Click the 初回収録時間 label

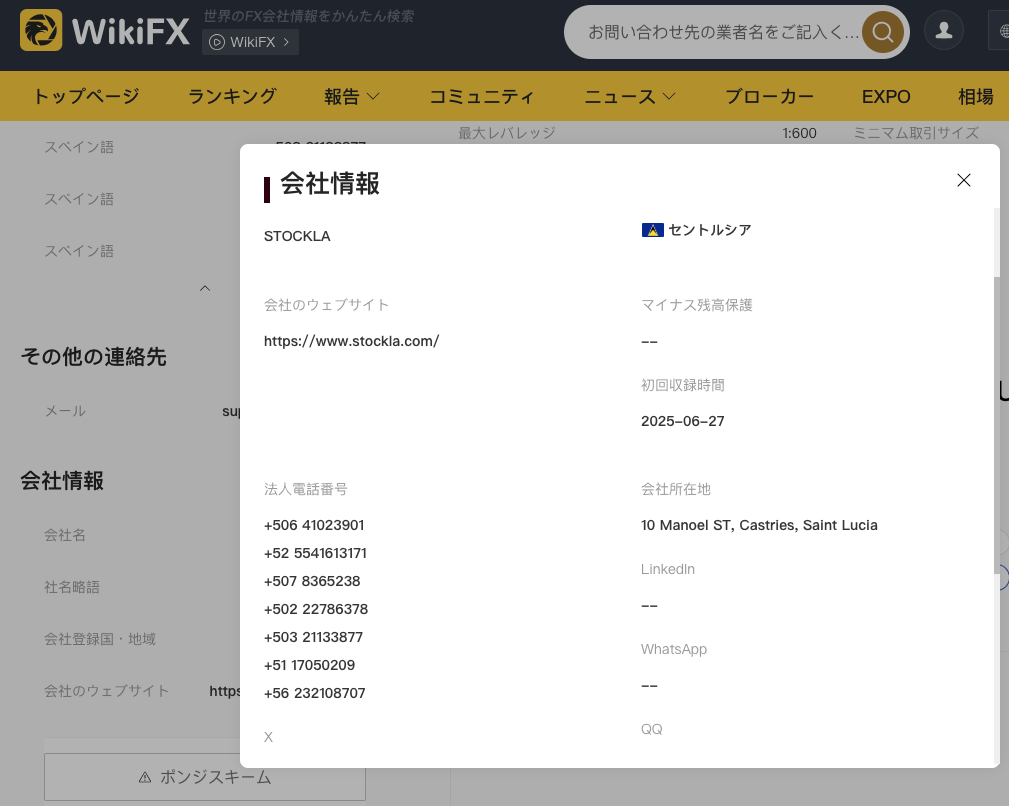pyautogui.click(x=683, y=385)
